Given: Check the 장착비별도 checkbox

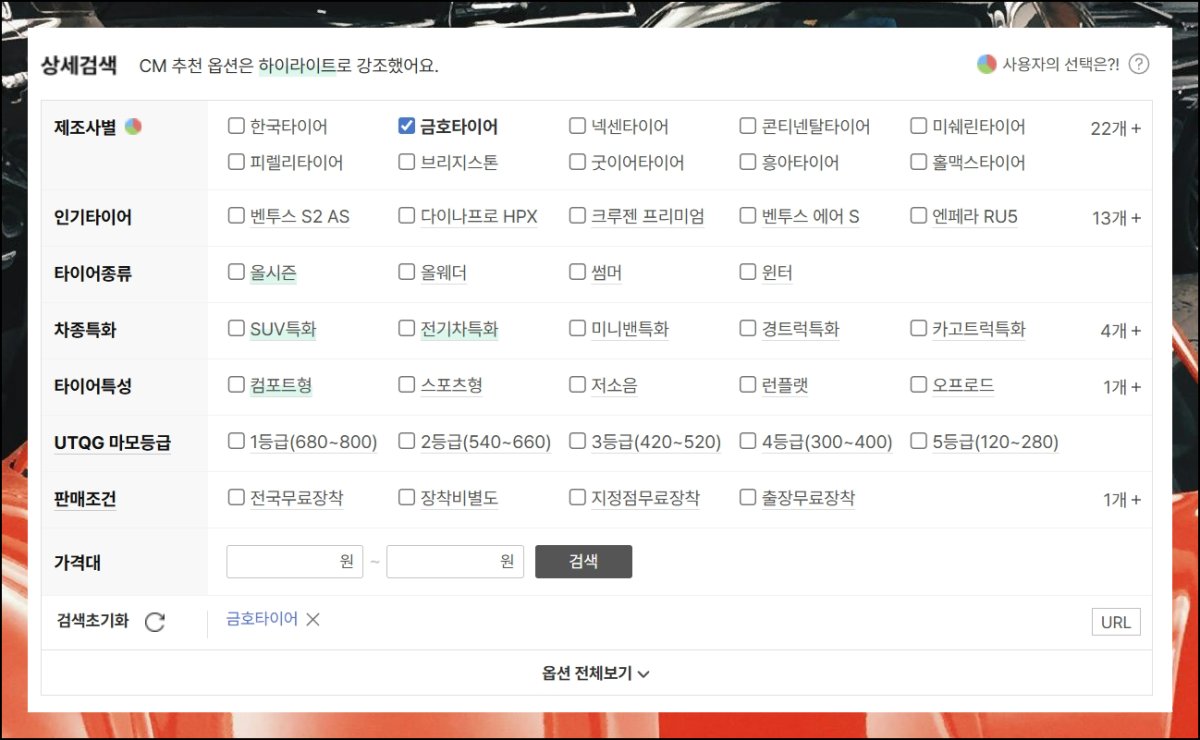Looking at the screenshot, I should coord(406,497).
